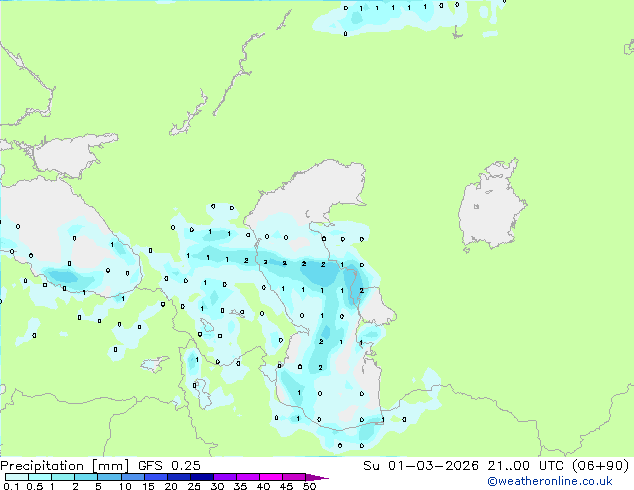Click the 'GFS 0.25' model label
The image size is (634, 490).
[x=169, y=466]
